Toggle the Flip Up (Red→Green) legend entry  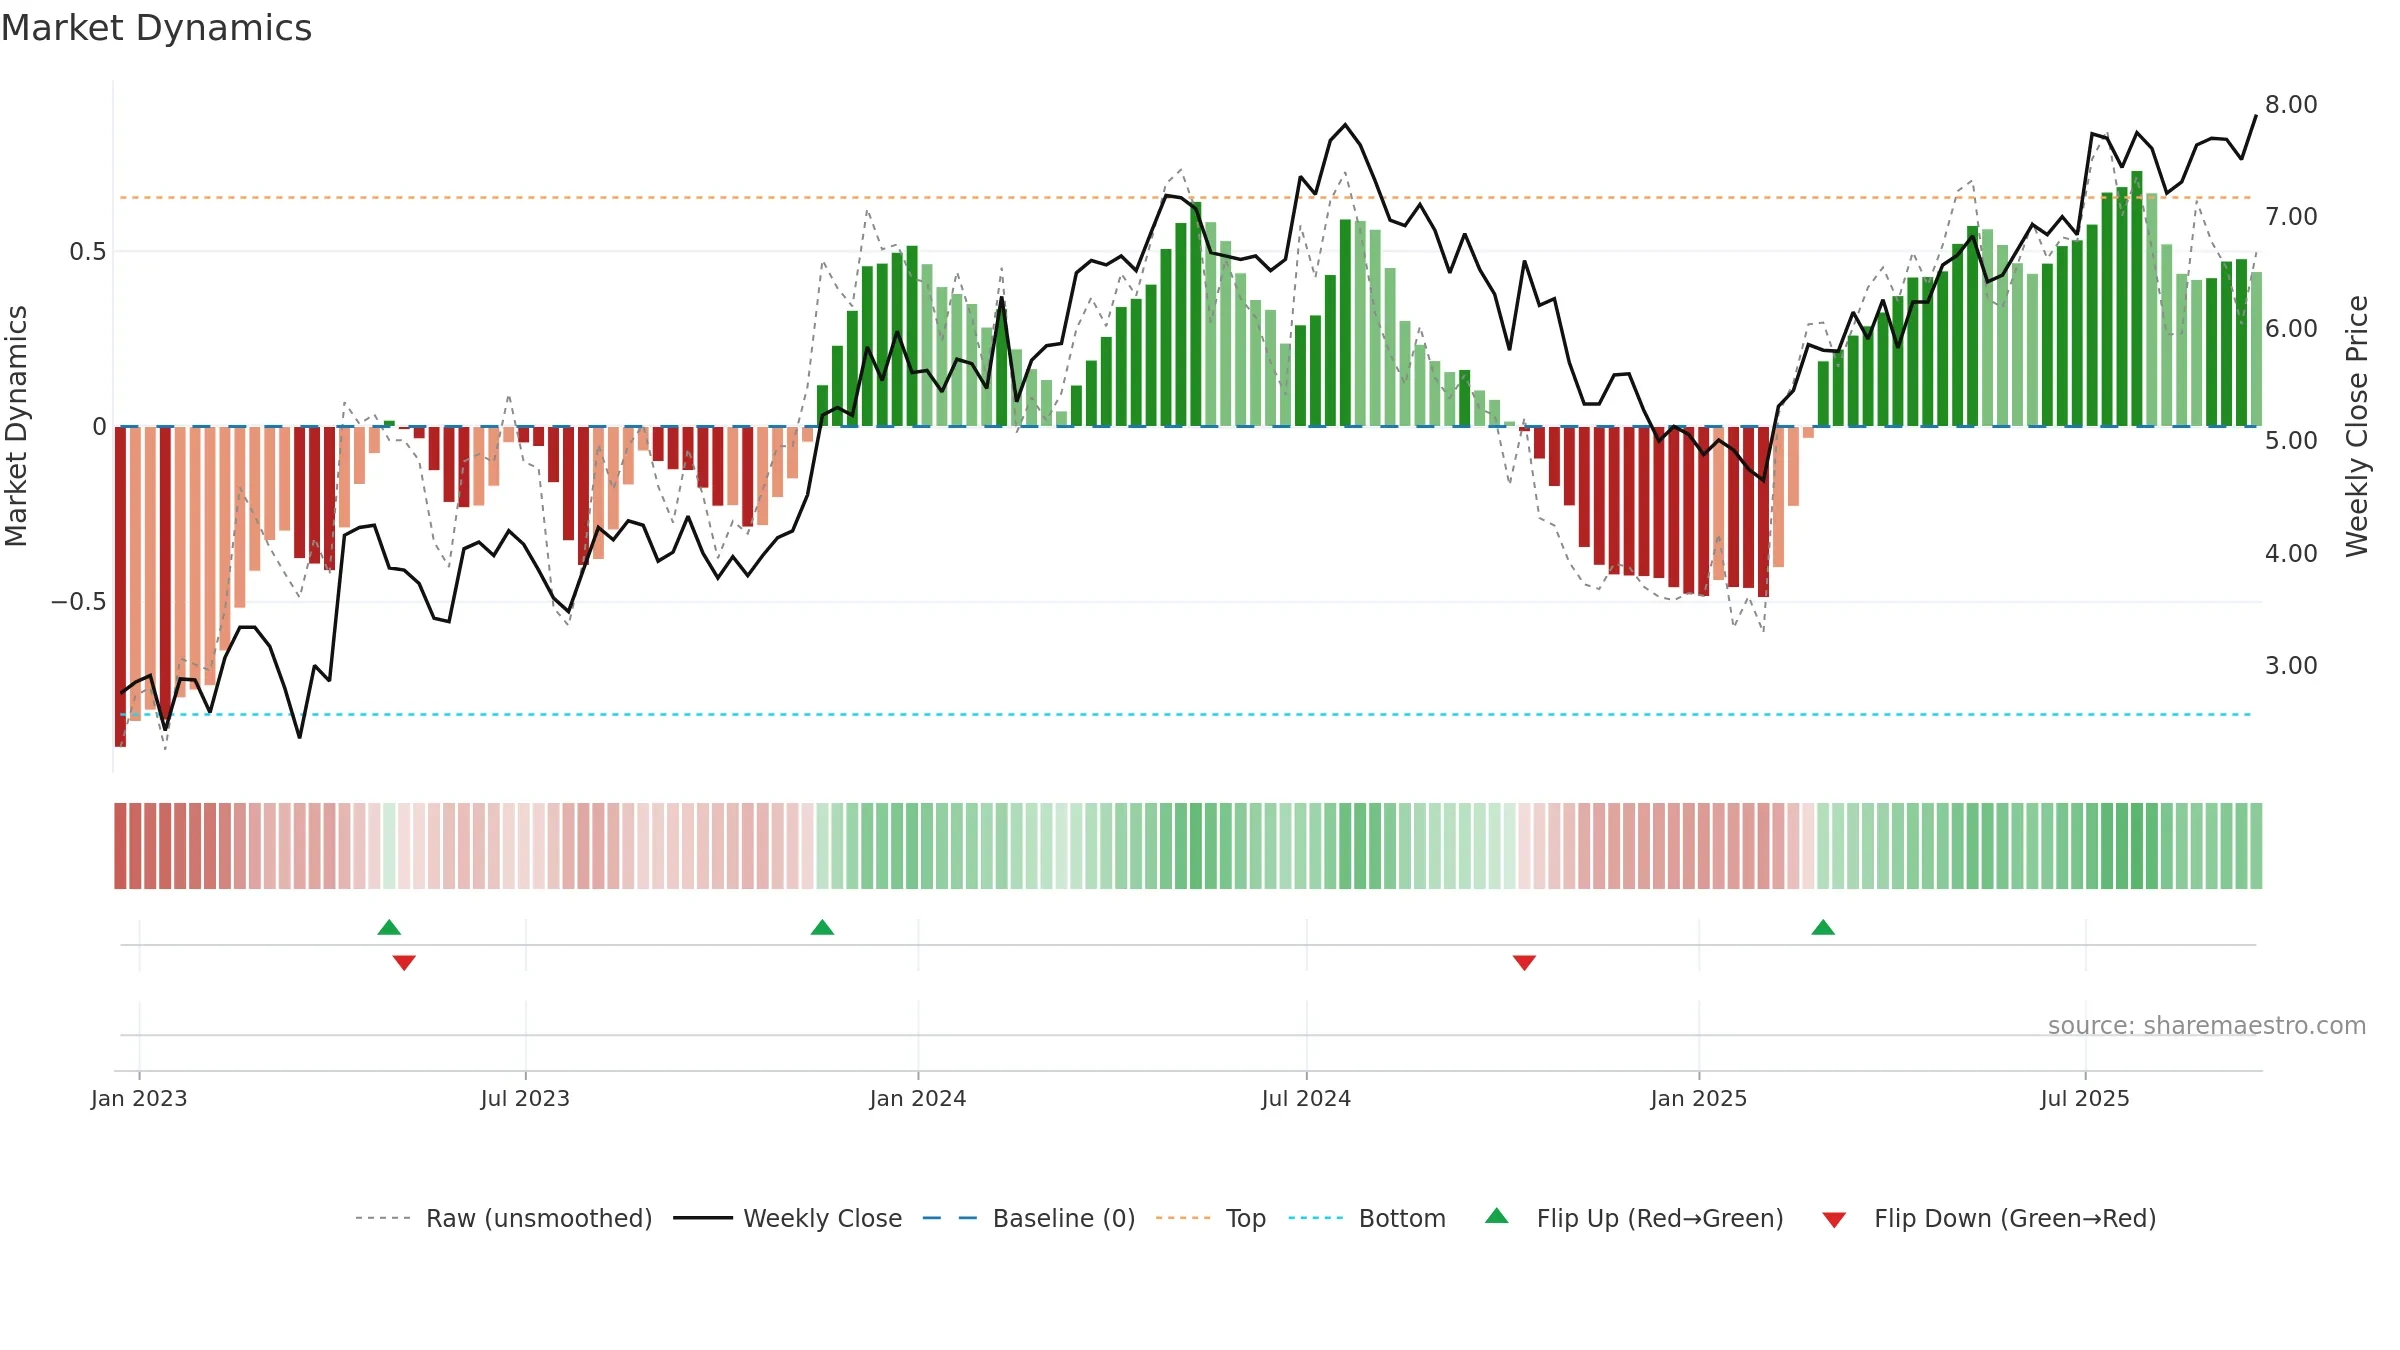coord(1634,1218)
